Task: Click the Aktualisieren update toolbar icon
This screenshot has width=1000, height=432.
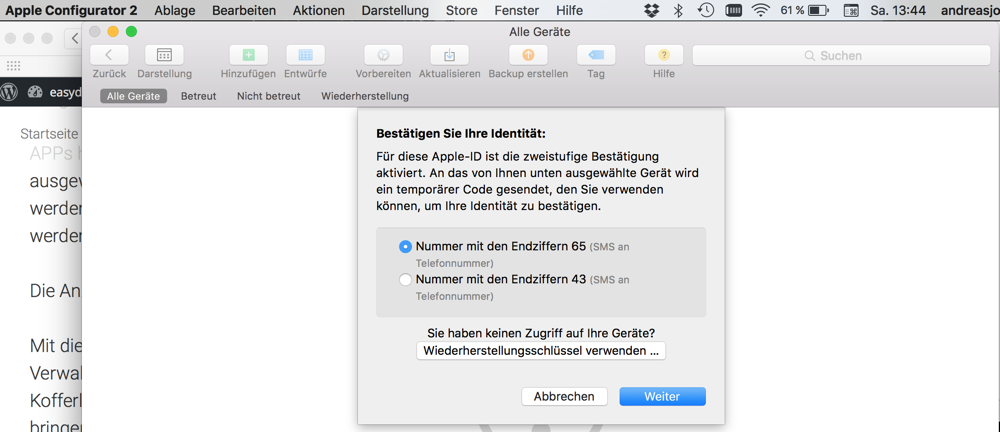Action: 450,55
